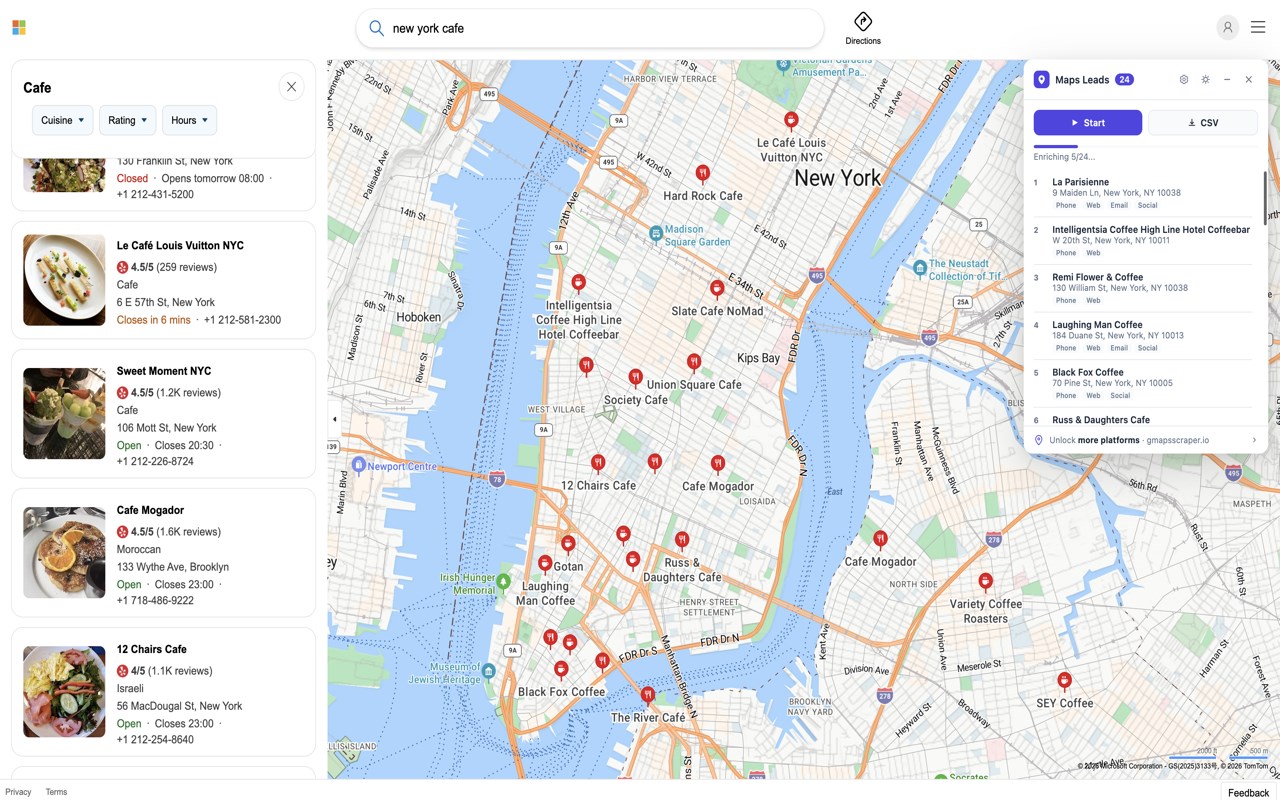This screenshot has width=1280, height=800.
Task: Minimize the Maps Leads panel
Action: 1227,80
